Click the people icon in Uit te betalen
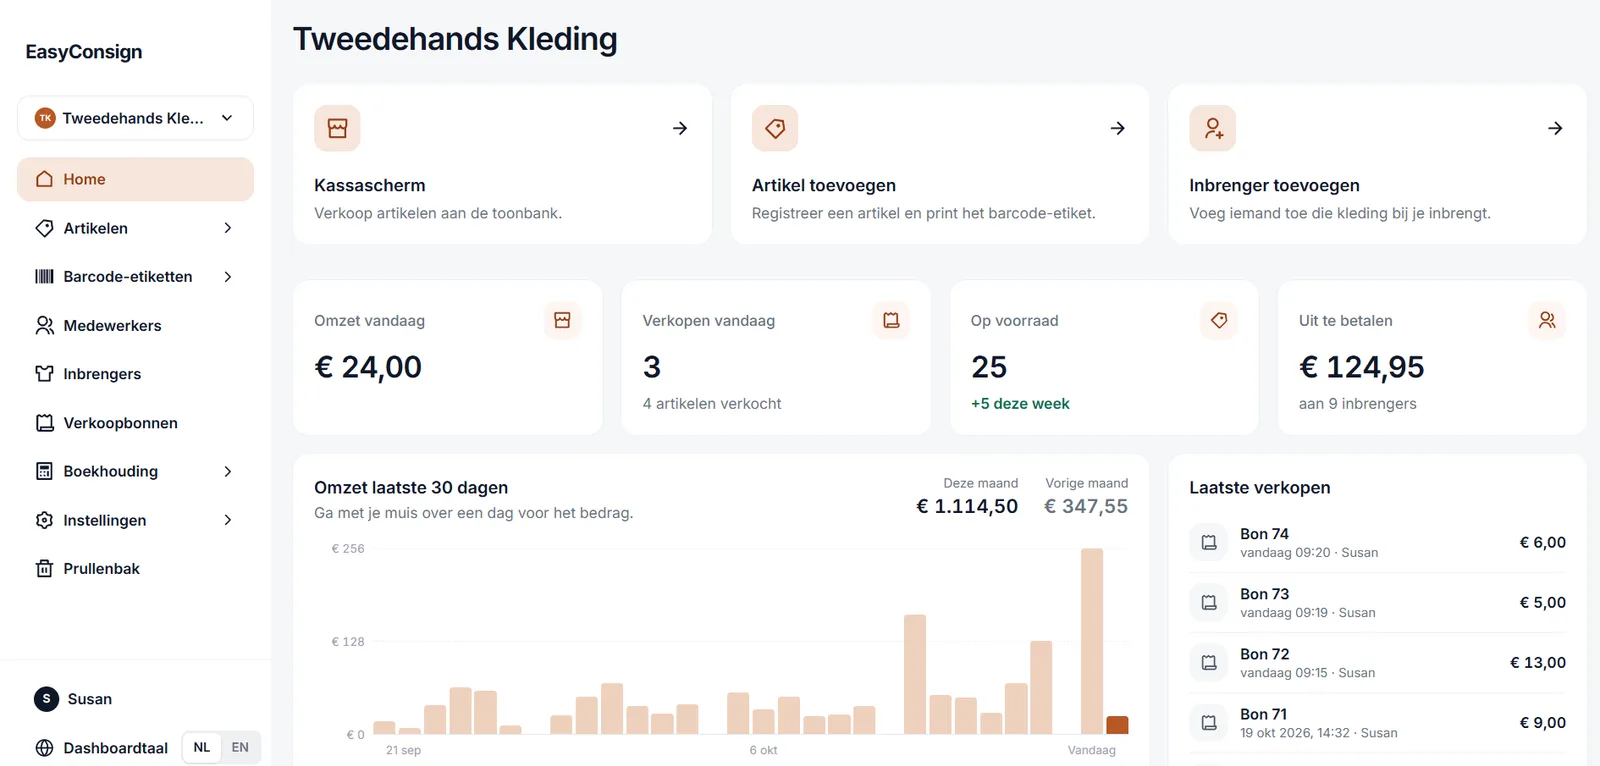Image resolution: width=1600 pixels, height=766 pixels. click(1547, 320)
